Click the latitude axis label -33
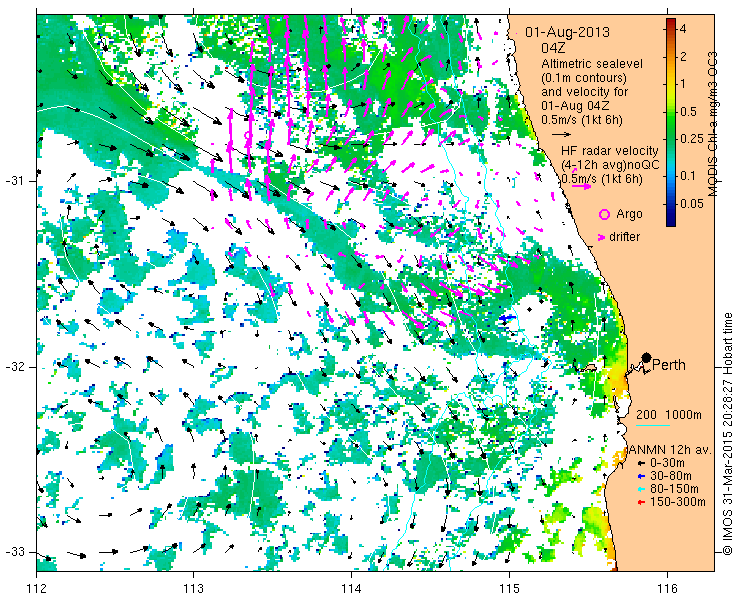 15,552
